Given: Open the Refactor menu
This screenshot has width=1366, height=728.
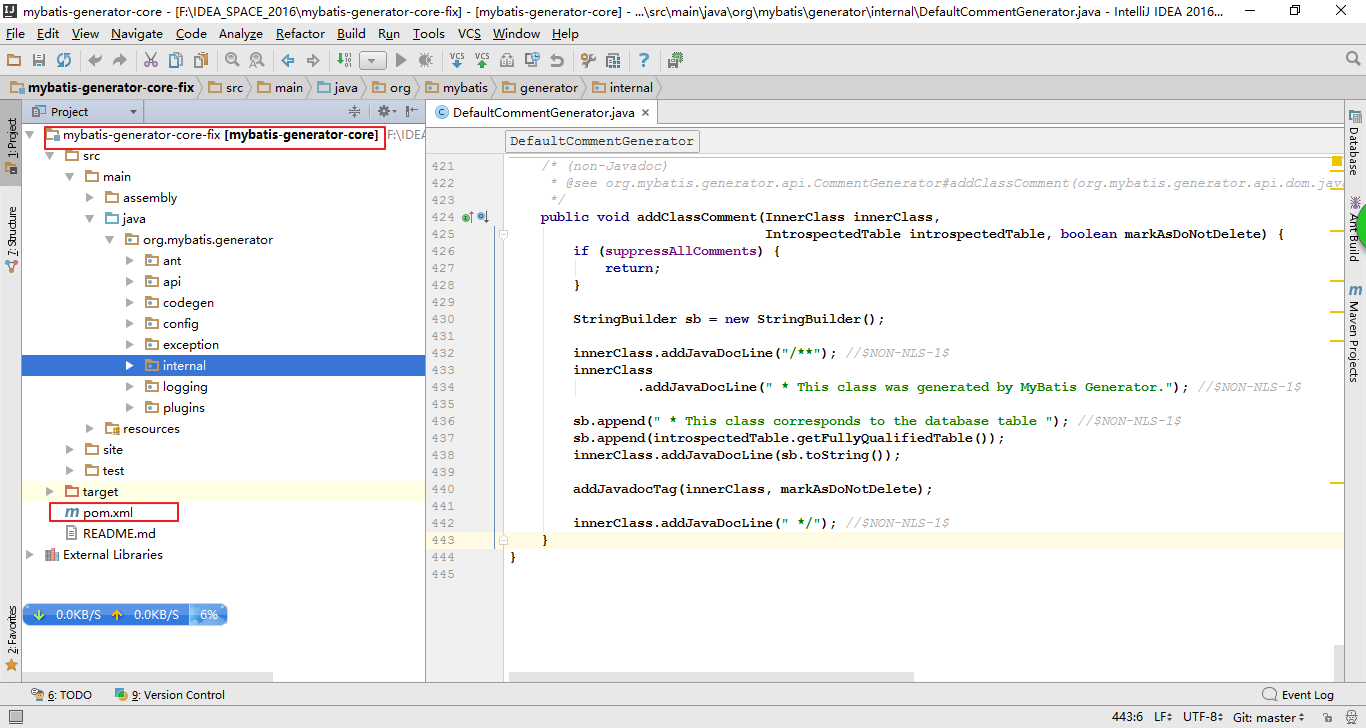Looking at the screenshot, I should click(300, 33).
